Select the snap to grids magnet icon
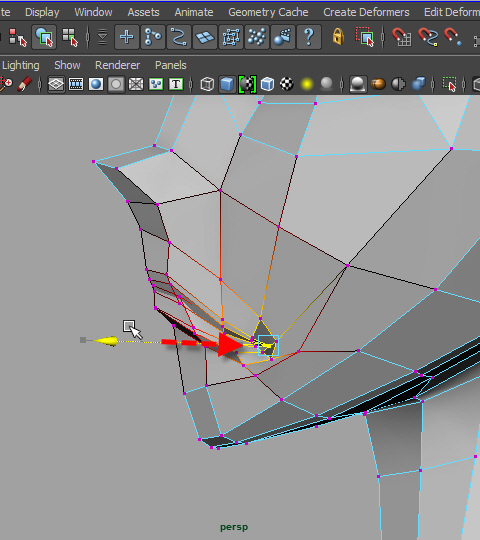 coord(401,37)
